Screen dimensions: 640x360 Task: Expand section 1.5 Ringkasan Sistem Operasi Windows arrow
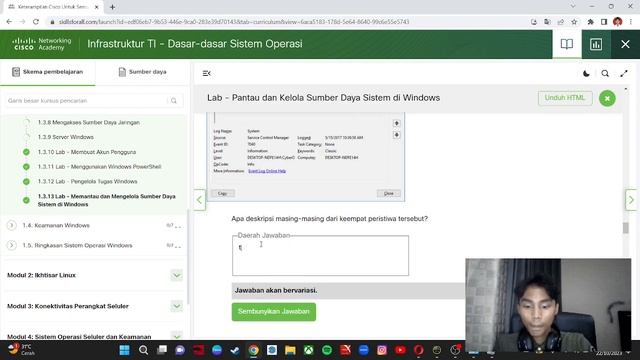tap(12, 245)
